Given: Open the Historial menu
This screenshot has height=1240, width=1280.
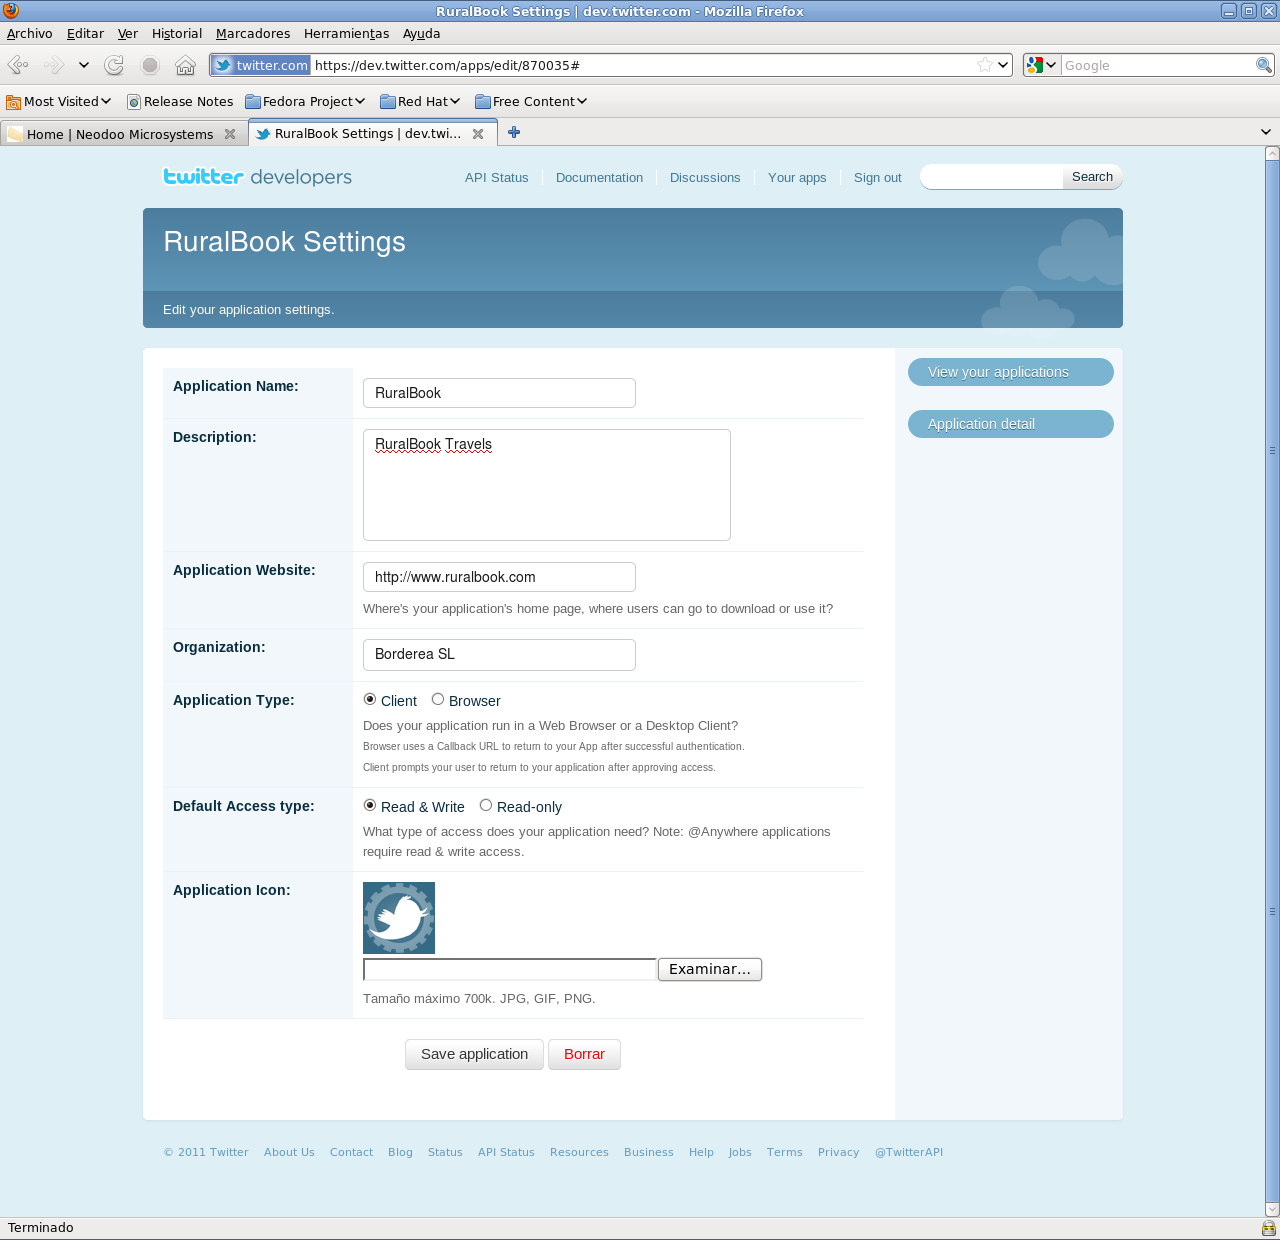Looking at the screenshot, I should (177, 33).
